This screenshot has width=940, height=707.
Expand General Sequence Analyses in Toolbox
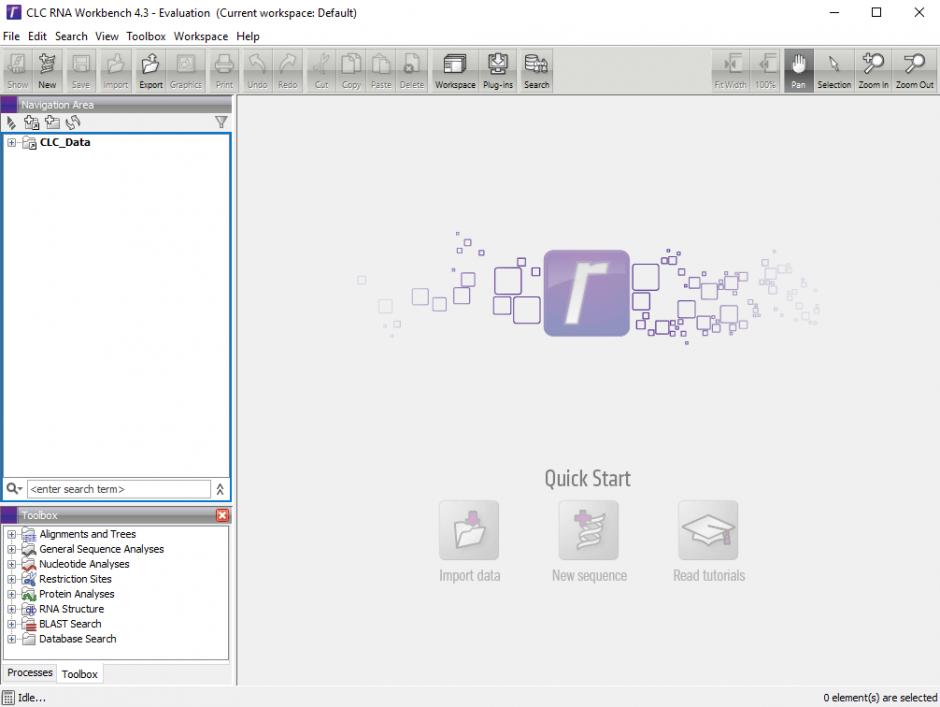pos(11,549)
